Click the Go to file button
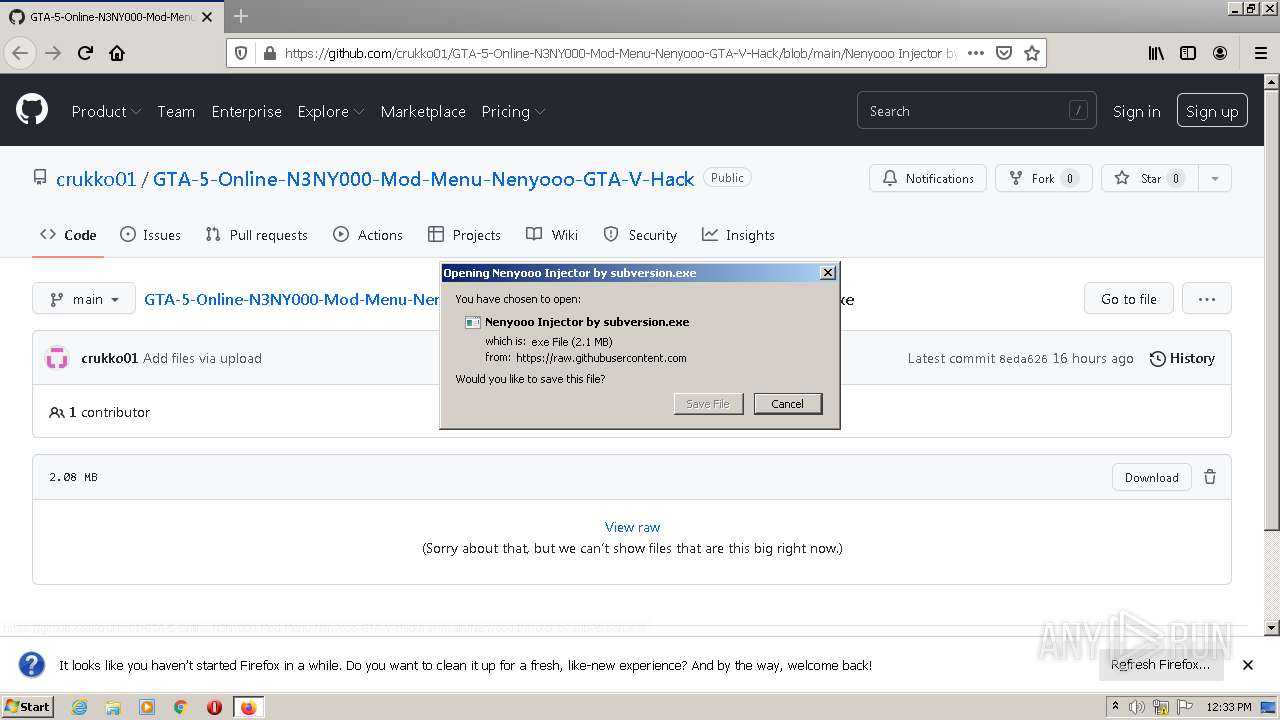The height and width of the screenshot is (720, 1280). [1128, 299]
